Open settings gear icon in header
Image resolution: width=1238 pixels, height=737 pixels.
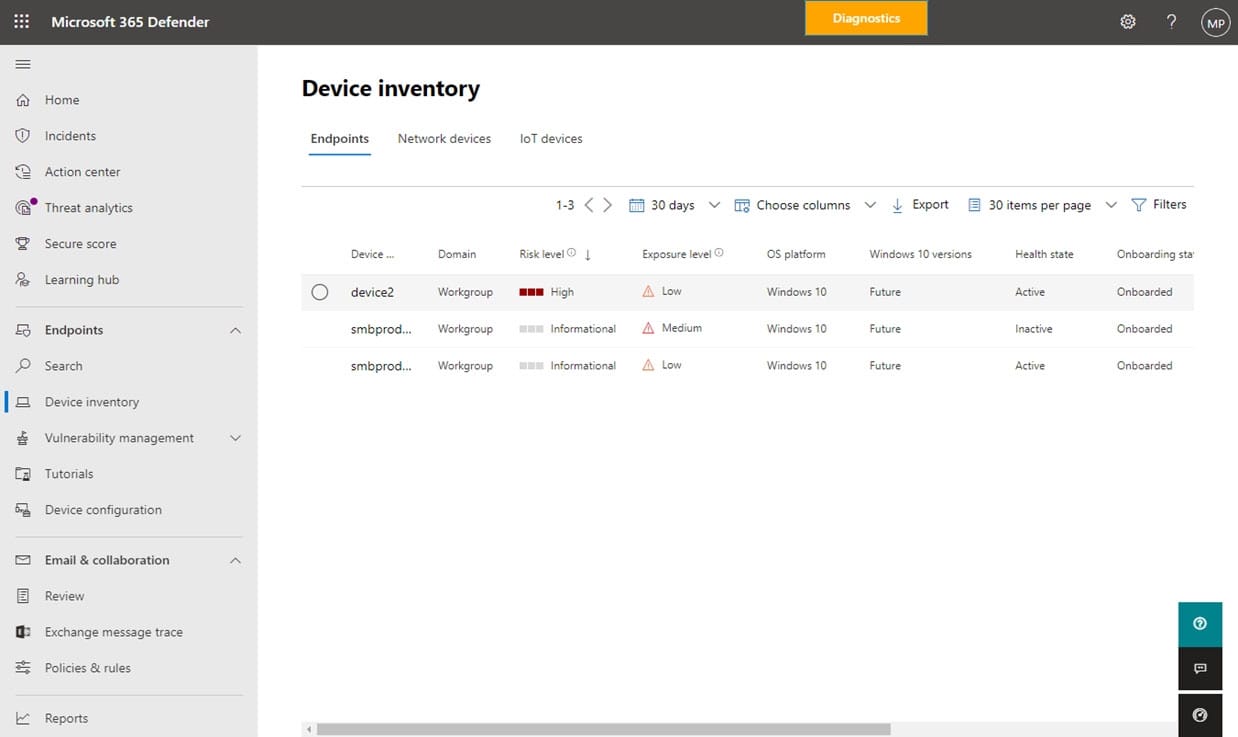coord(1128,21)
